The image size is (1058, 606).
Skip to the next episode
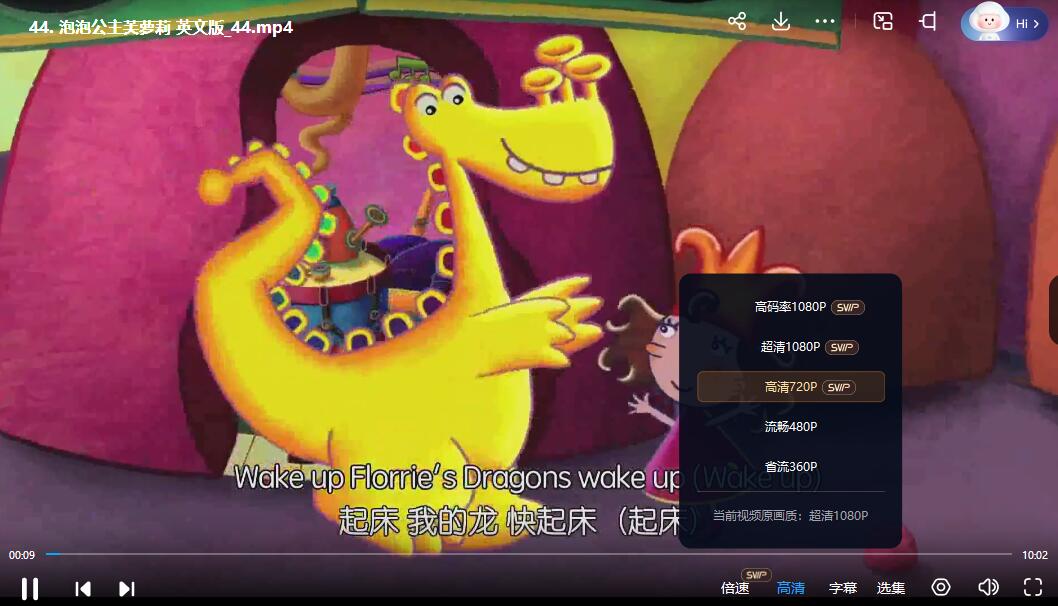(x=127, y=588)
